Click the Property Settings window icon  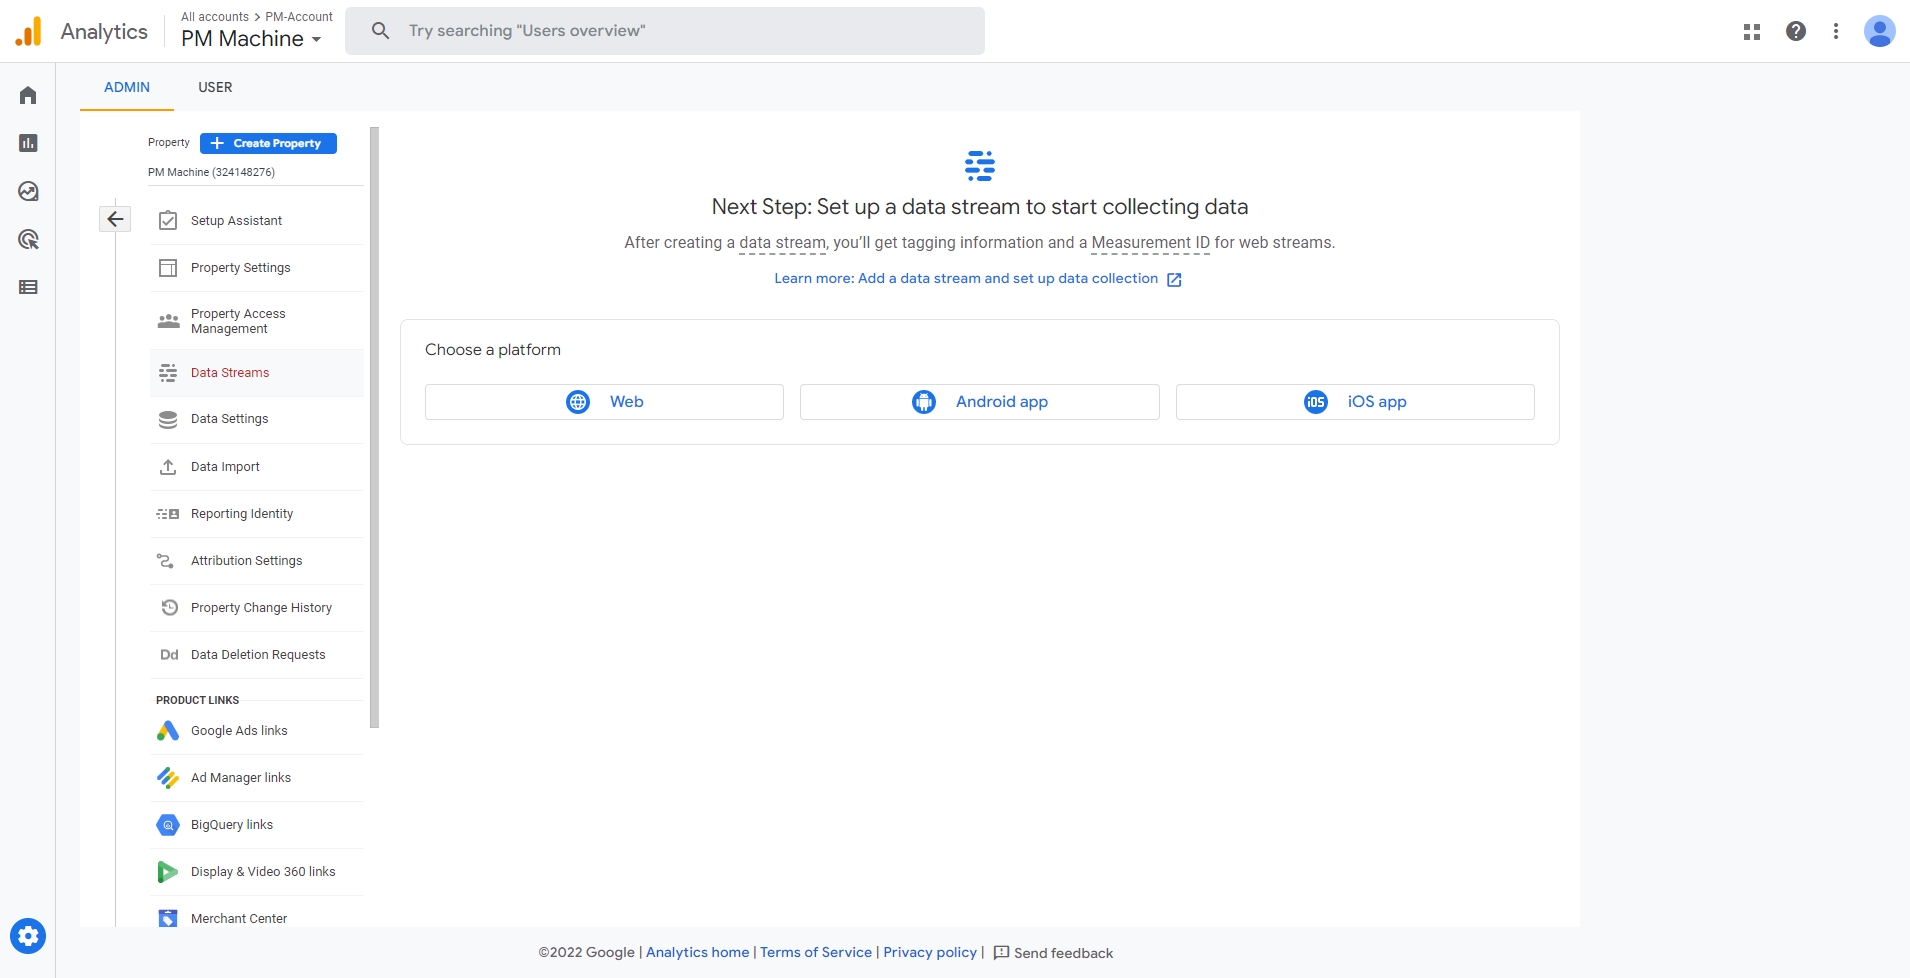coord(168,268)
